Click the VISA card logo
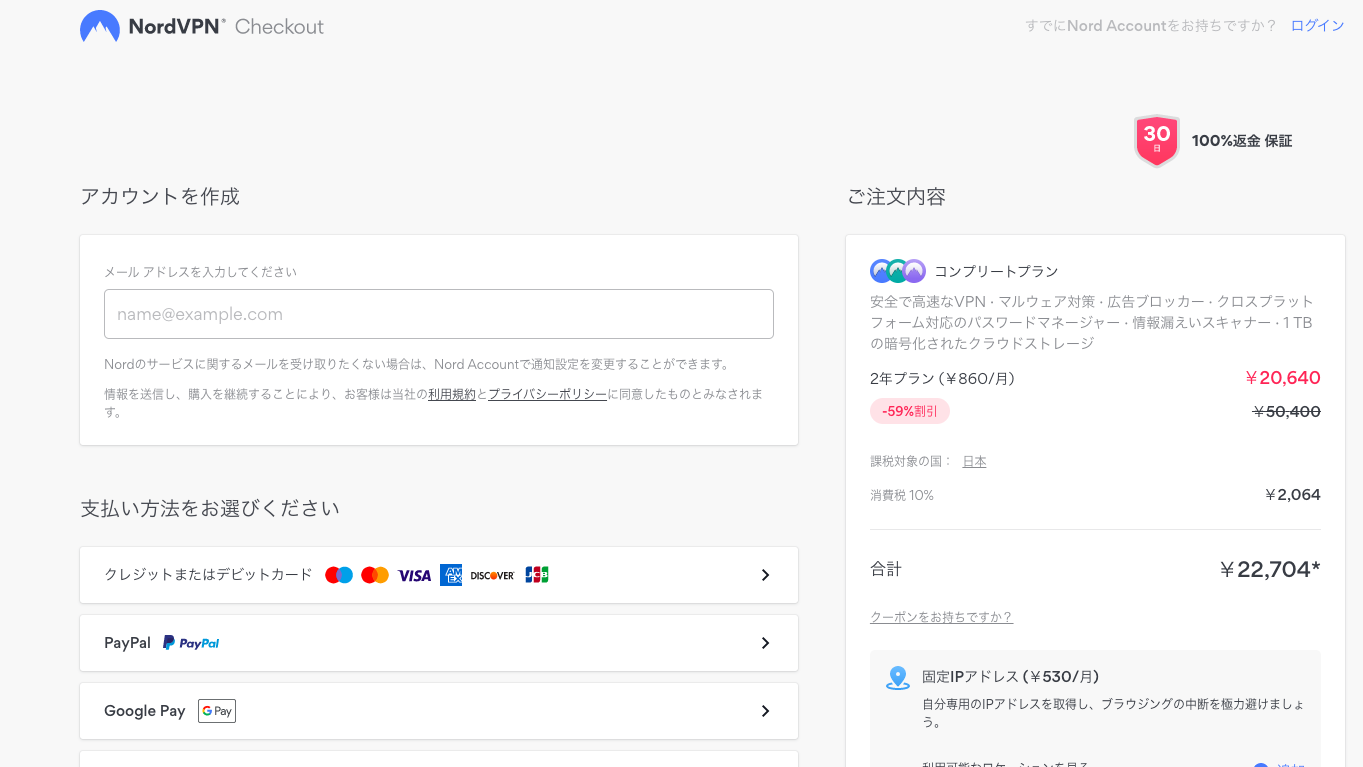This screenshot has height=767, width=1363. coord(414,575)
